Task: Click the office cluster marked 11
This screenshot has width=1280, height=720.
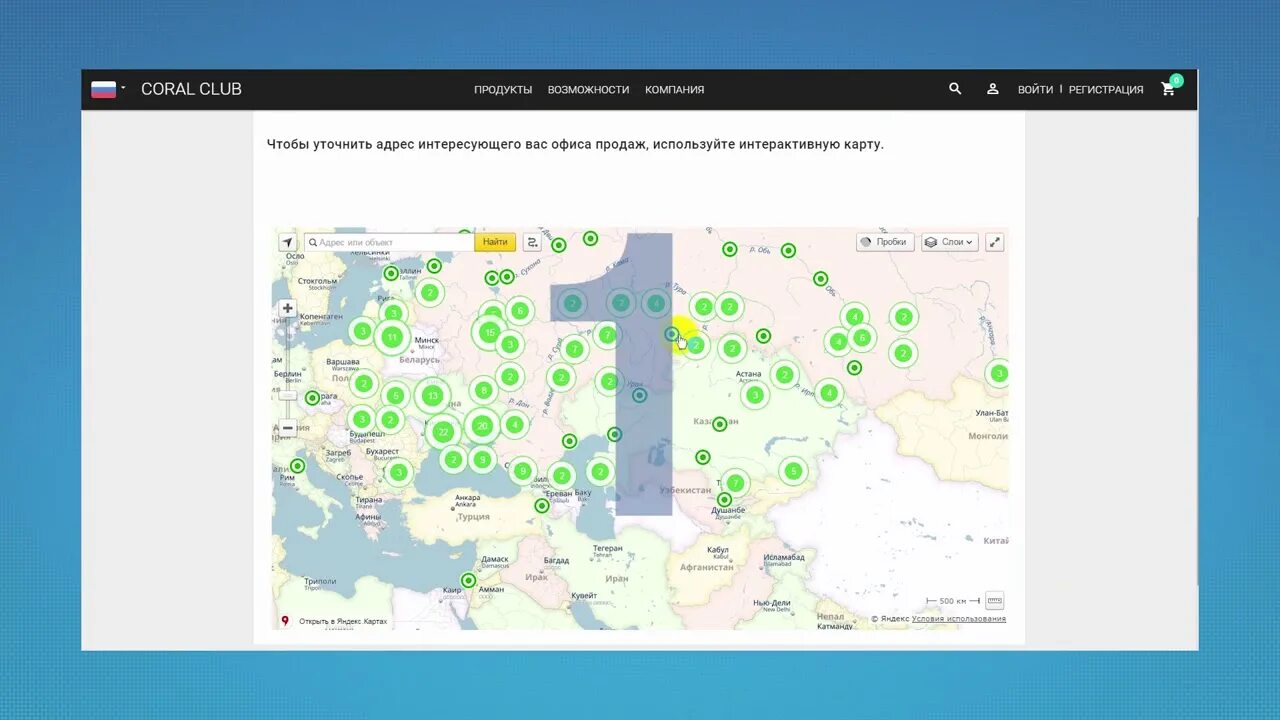Action: tap(392, 337)
